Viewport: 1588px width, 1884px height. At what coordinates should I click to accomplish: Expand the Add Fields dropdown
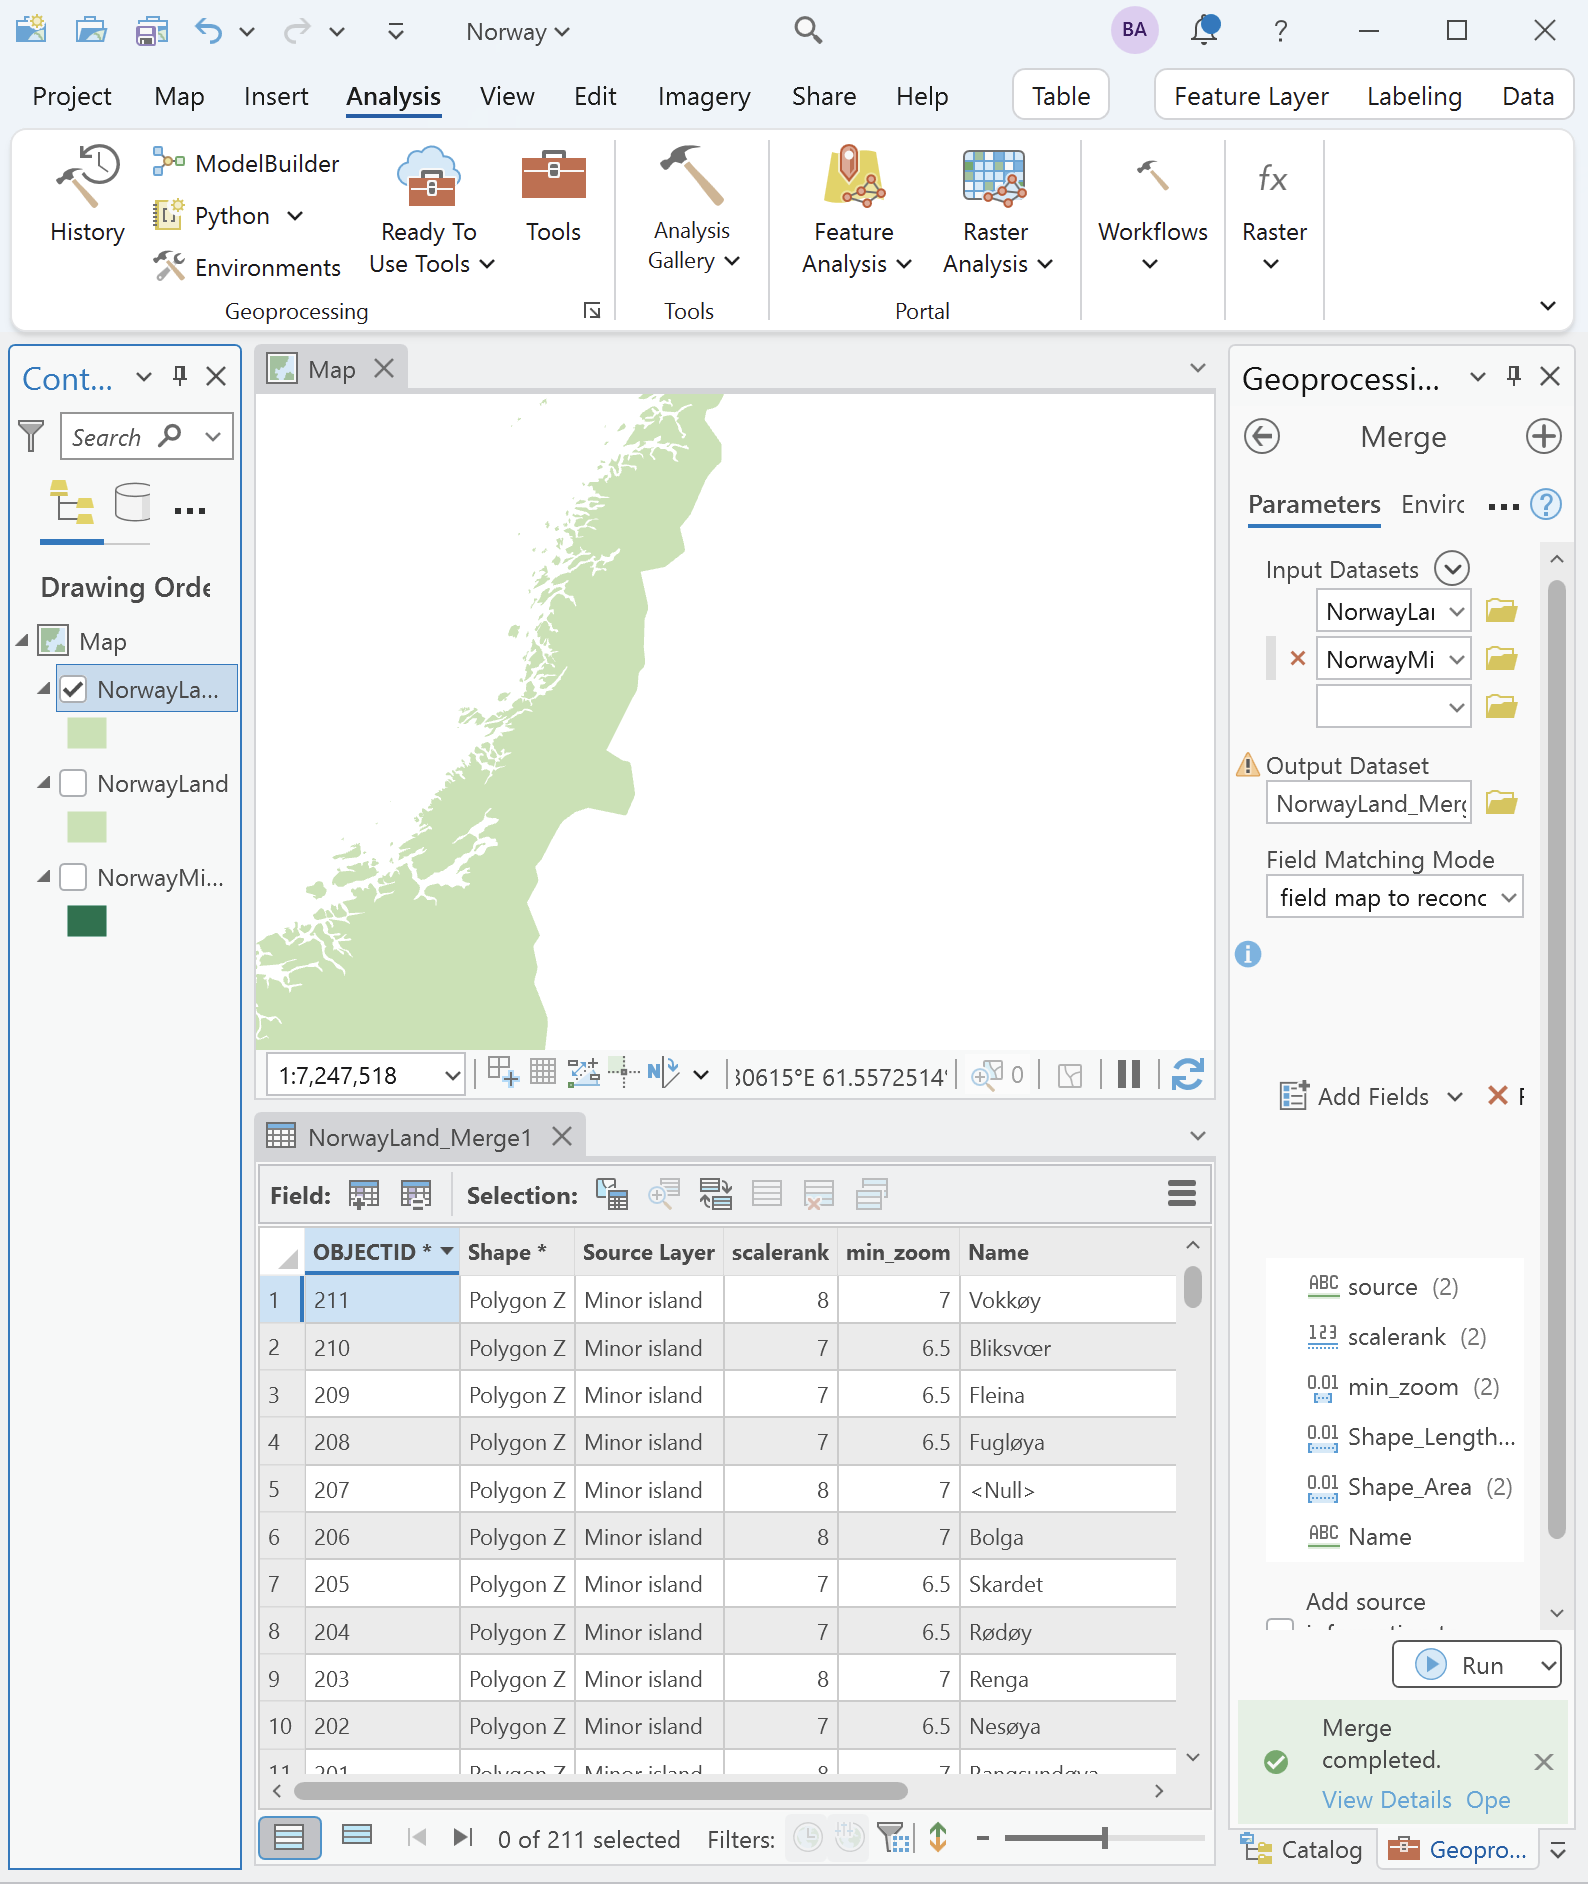pos(1455,1097)
